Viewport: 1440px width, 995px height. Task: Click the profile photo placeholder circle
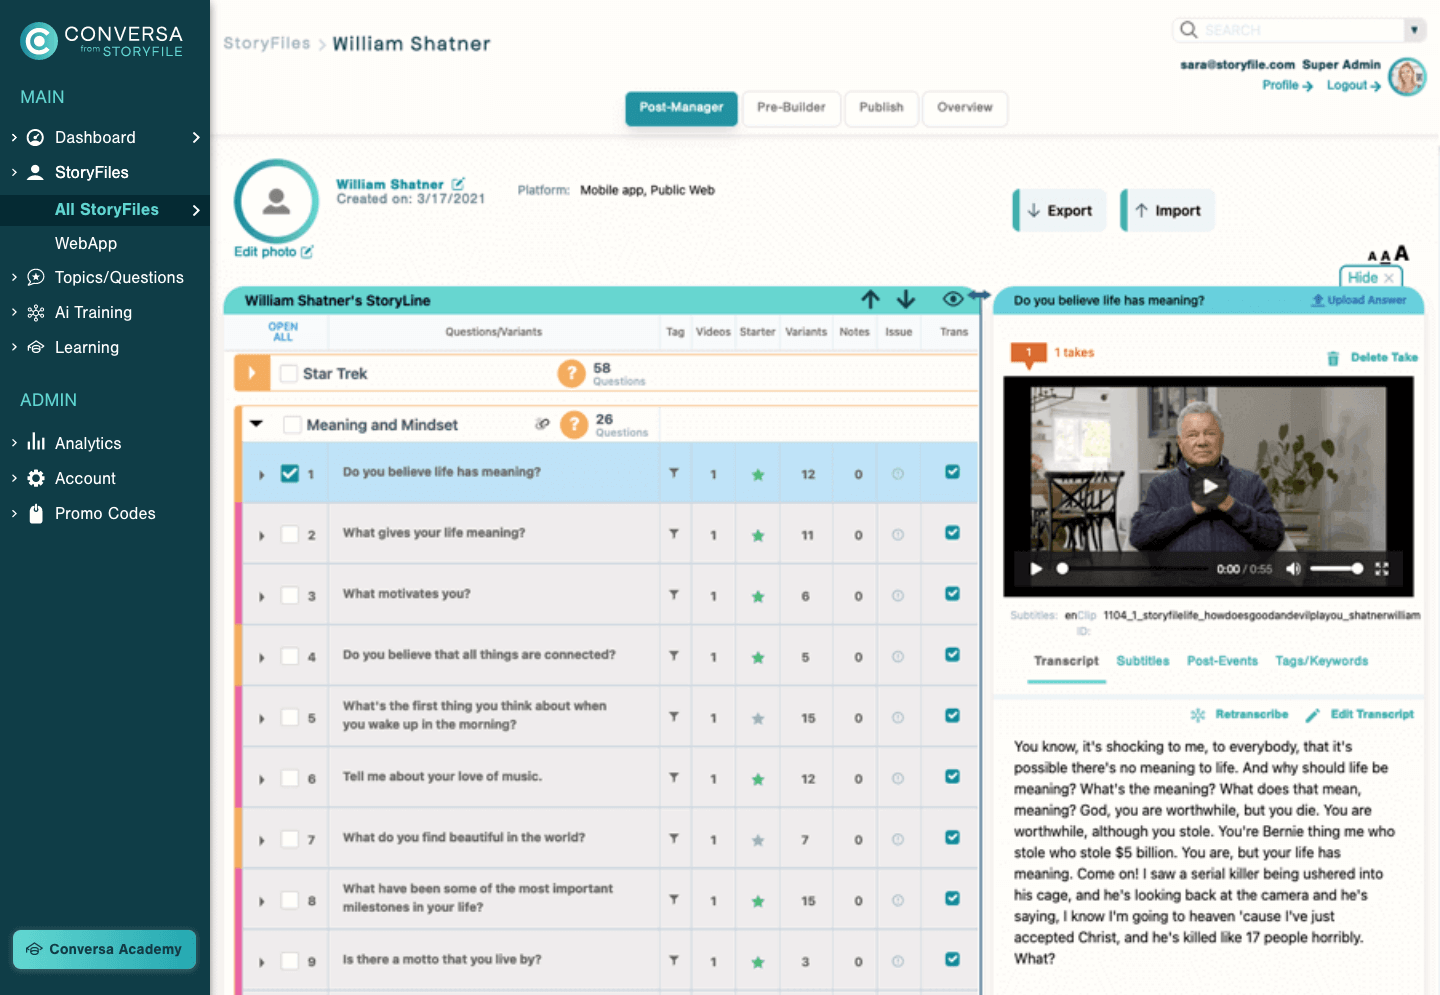click(x=276, y=201)
